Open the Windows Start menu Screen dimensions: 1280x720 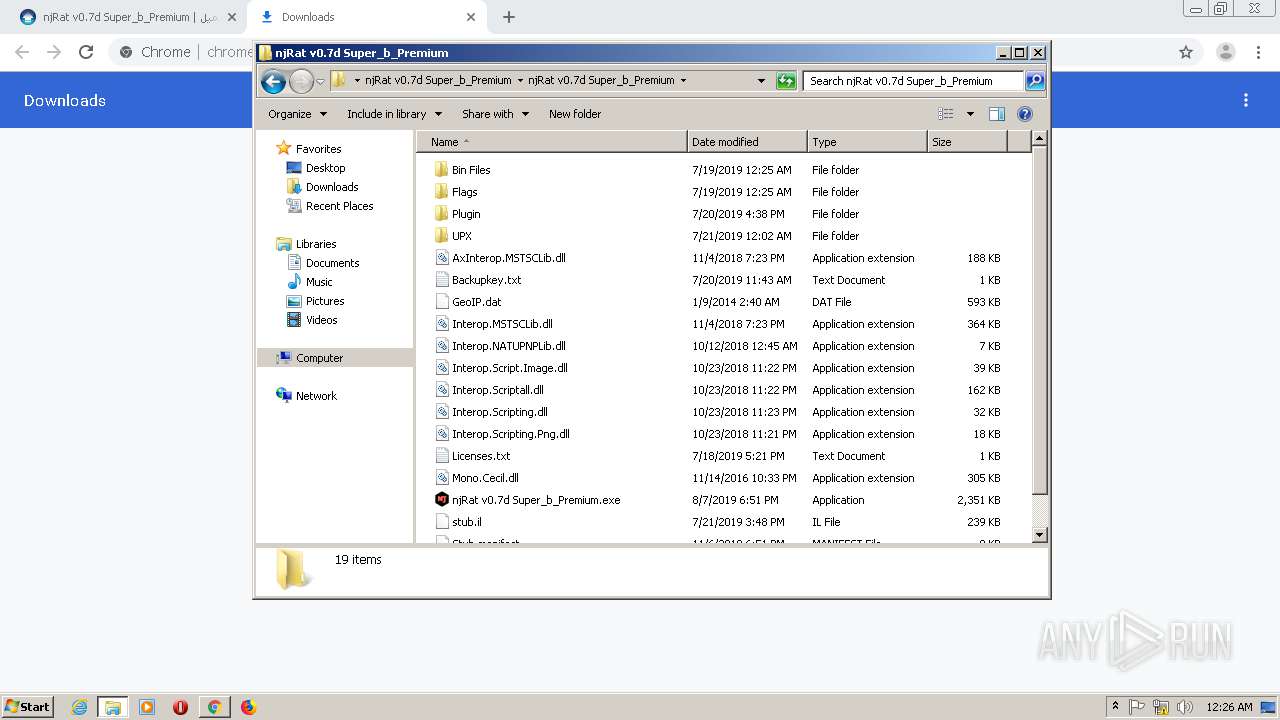coord(28,707)
